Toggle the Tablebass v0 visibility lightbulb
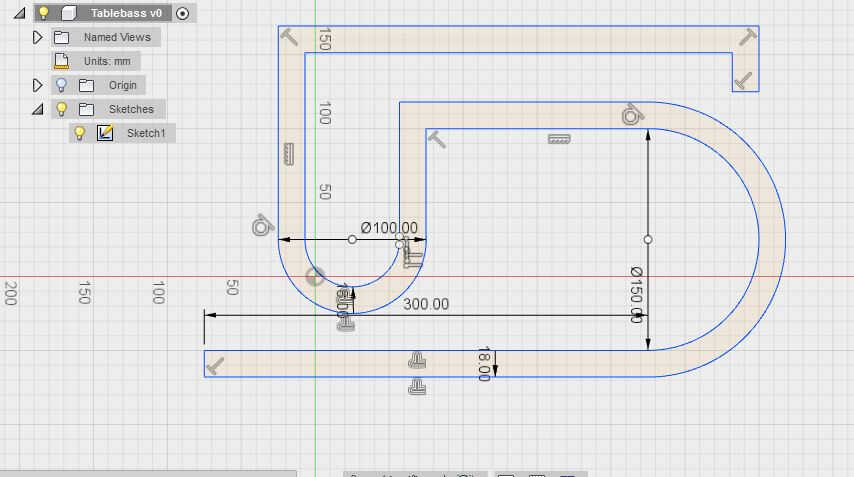 point(44,13)
